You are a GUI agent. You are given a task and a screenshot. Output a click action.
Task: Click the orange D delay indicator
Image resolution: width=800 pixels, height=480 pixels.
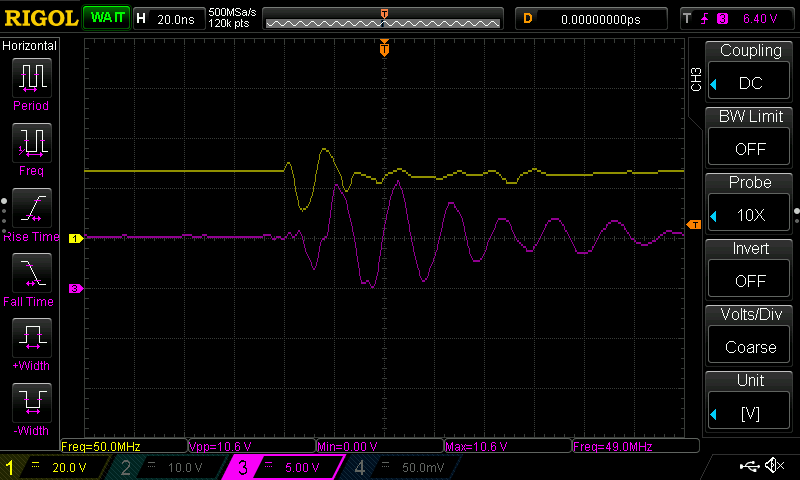(528, 19)
